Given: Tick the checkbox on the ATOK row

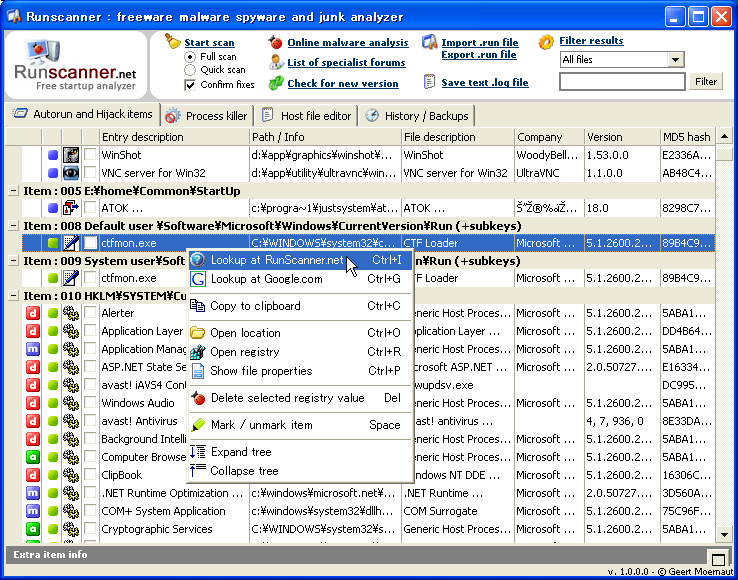Looking at the screenshot, I should (90, 208).
